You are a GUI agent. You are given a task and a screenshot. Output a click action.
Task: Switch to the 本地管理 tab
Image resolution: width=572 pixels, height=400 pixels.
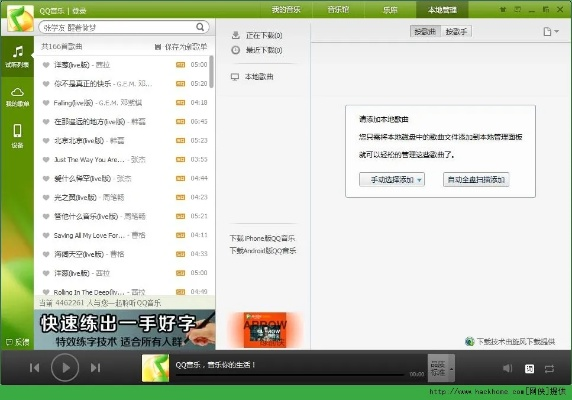[442, 9]
